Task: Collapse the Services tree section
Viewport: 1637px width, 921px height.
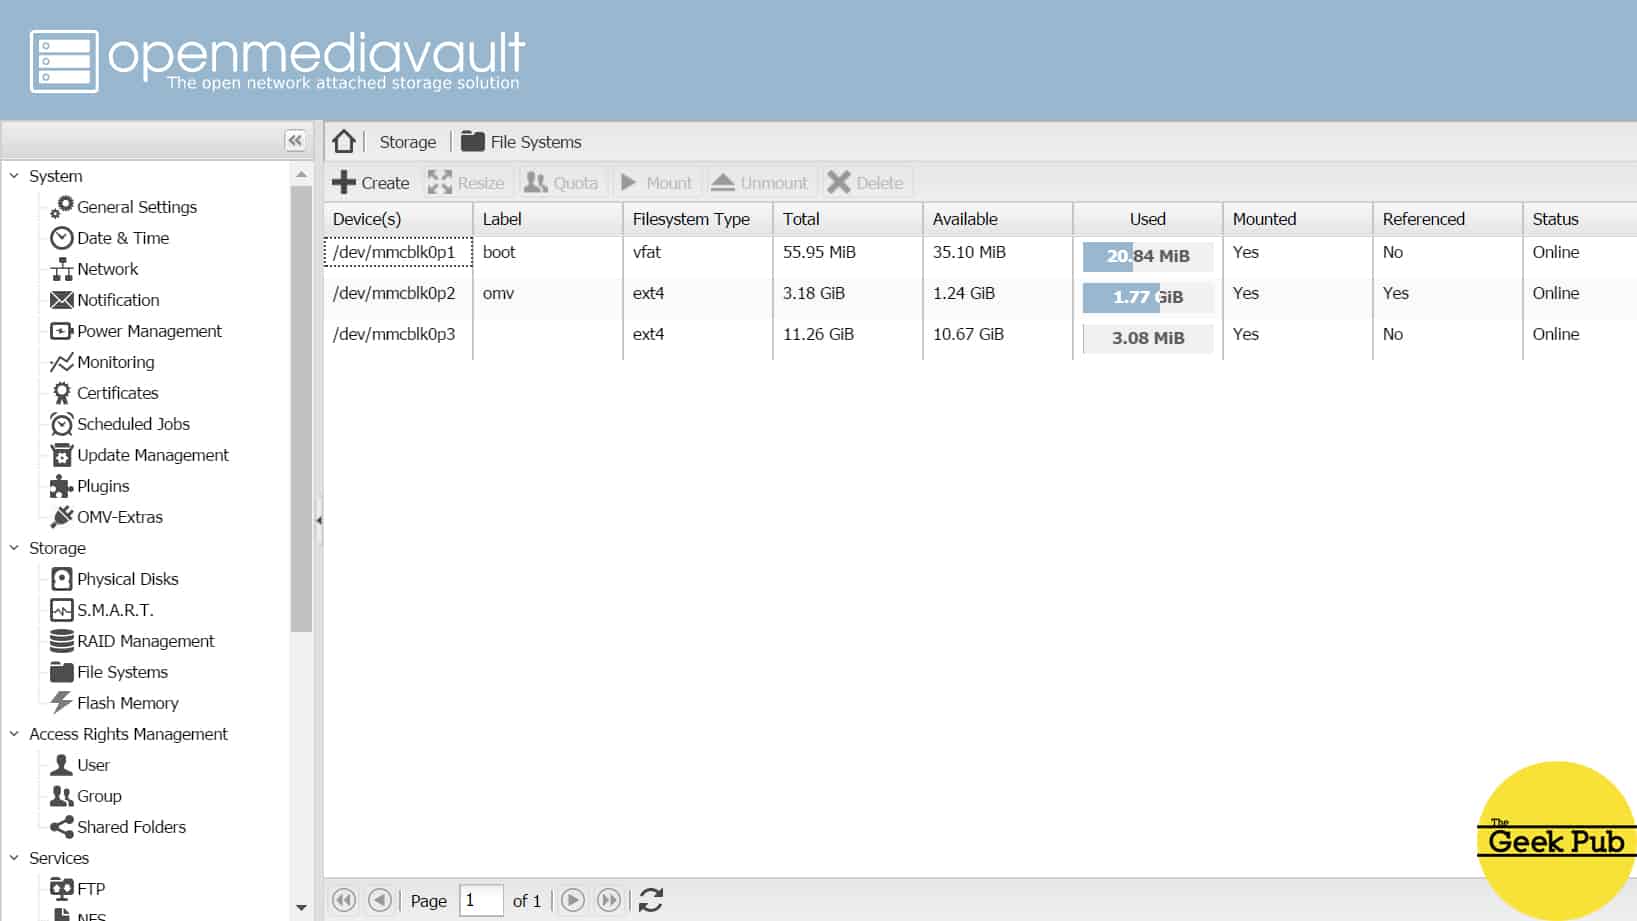Action: [x=13, y=857]
